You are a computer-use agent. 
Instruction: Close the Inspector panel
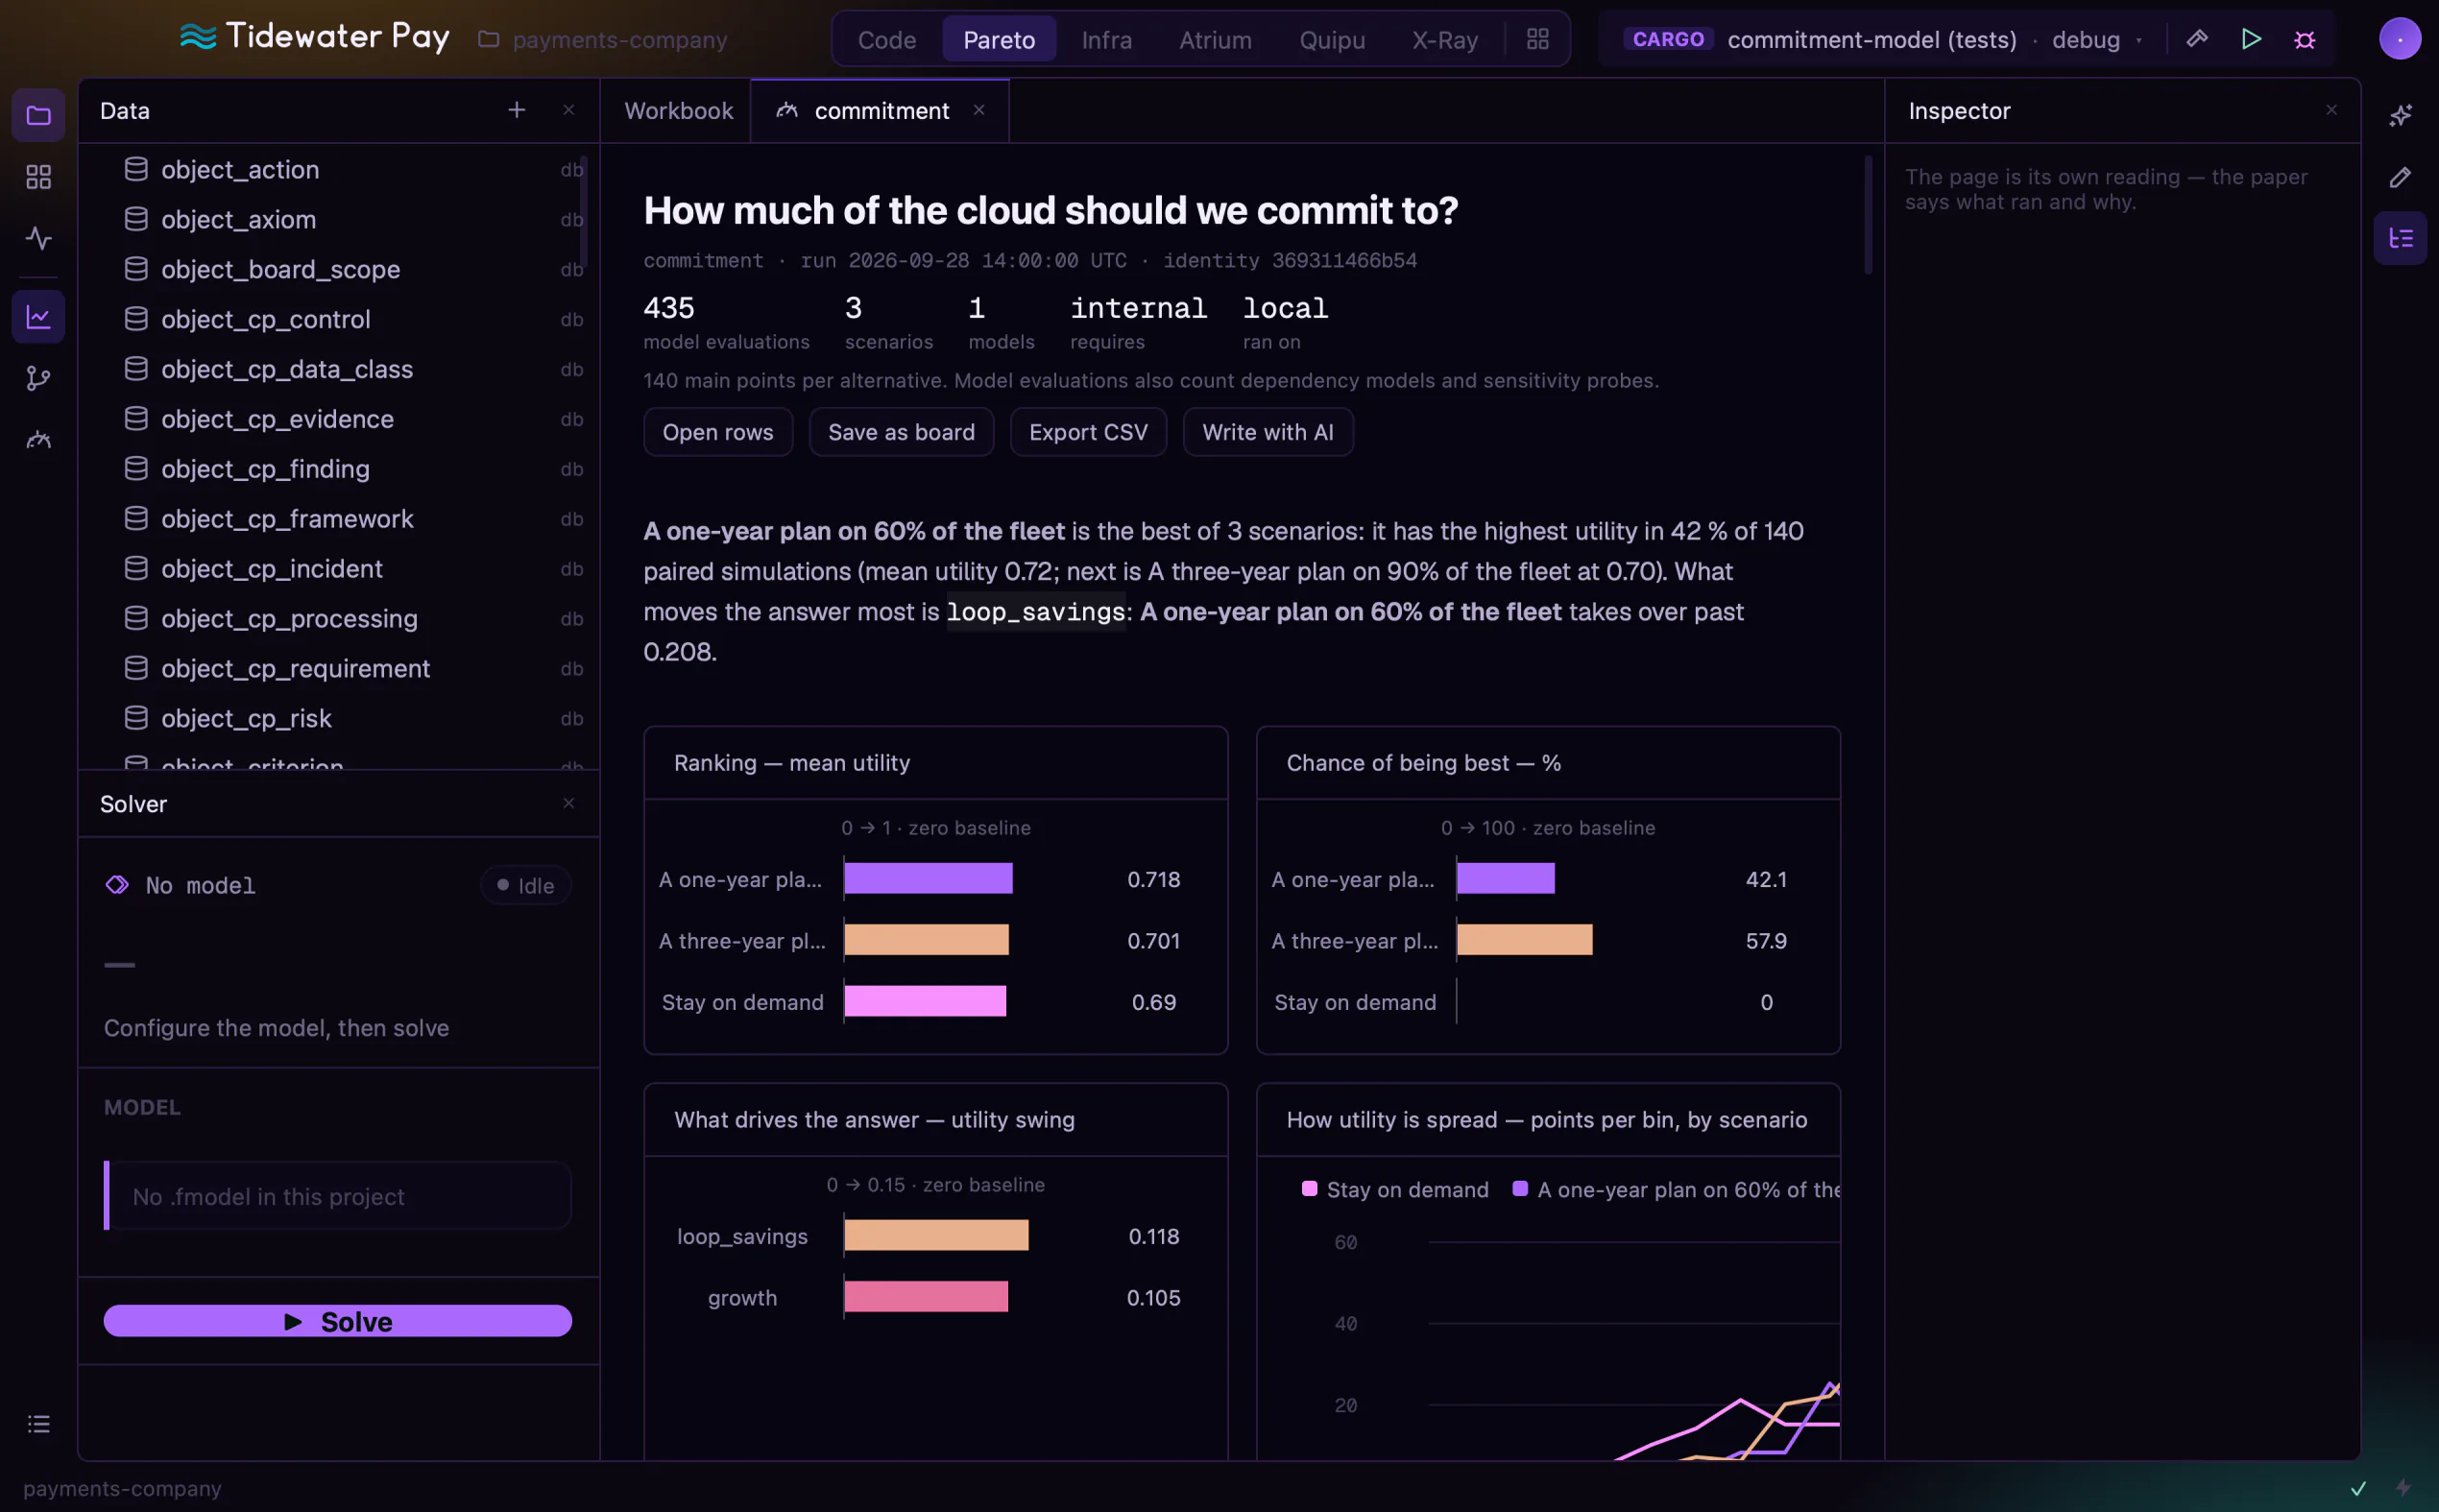[x=2331, y=110]
